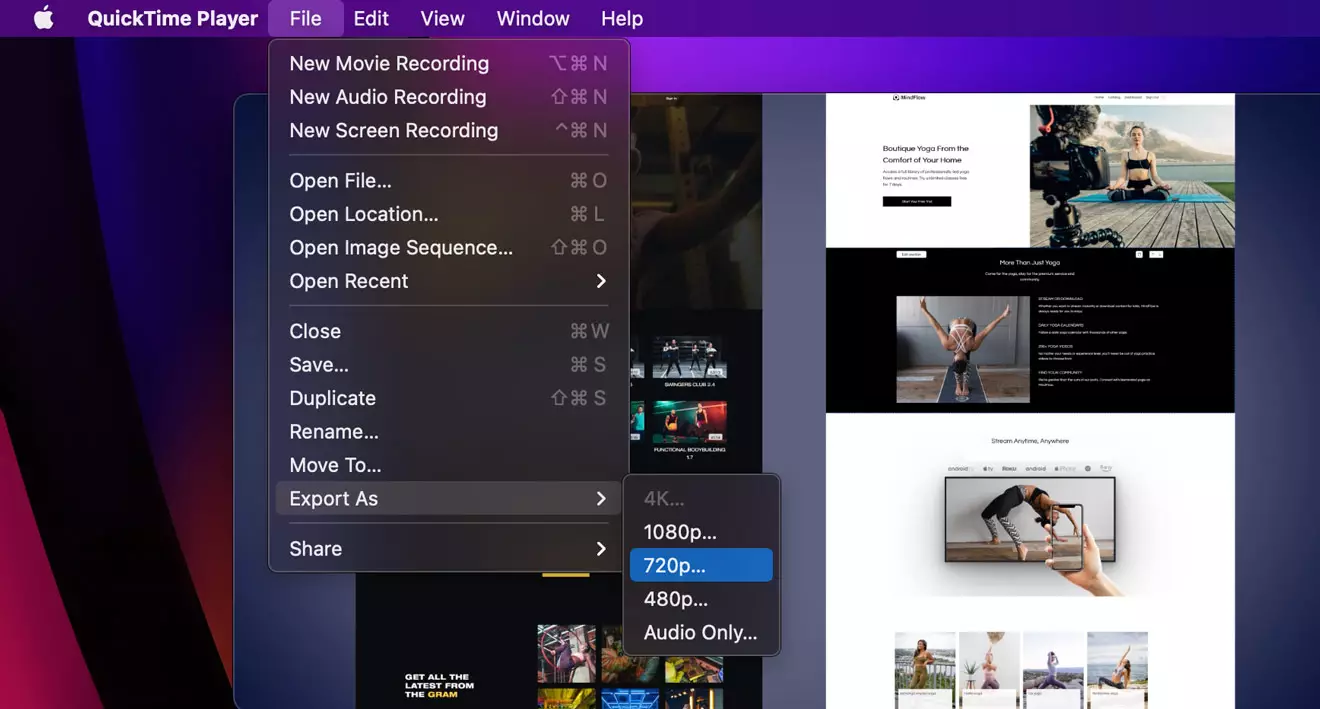Open the Window menu

(x=532, y=17)
